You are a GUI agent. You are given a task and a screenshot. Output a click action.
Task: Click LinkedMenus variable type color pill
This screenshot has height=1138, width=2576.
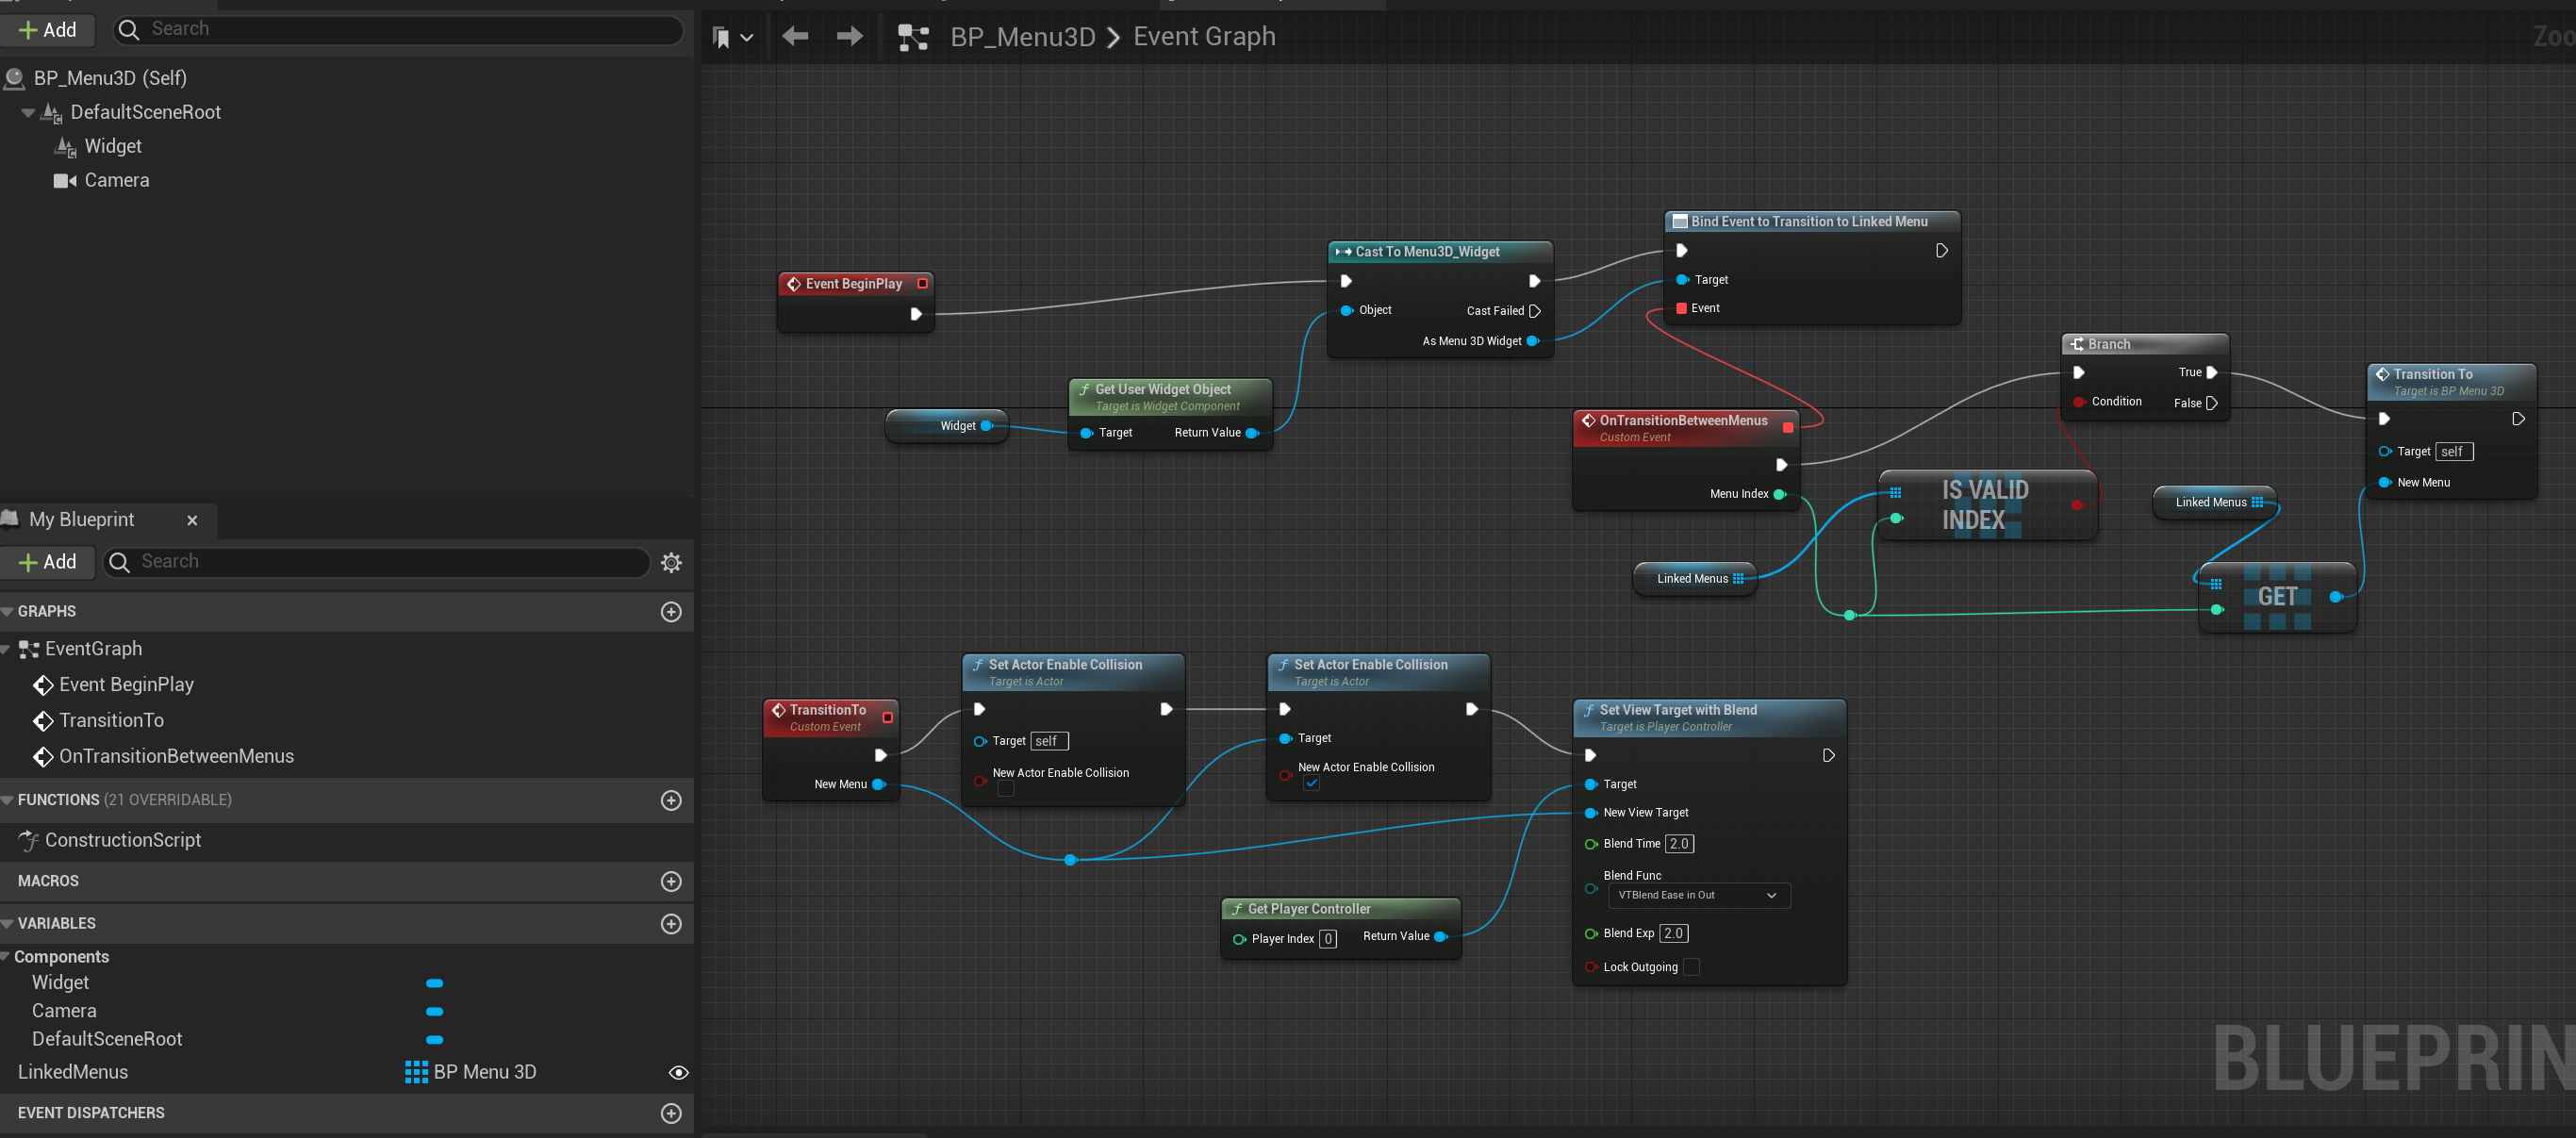tap(416, 1072)
